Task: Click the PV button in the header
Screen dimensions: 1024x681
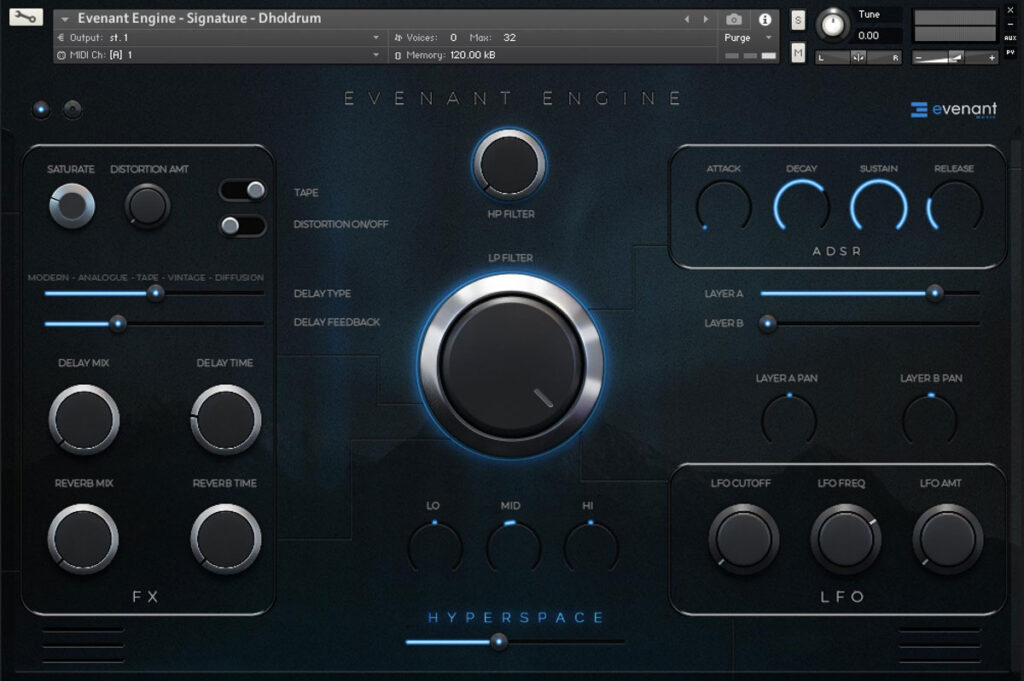Action: coord(1010,53)
